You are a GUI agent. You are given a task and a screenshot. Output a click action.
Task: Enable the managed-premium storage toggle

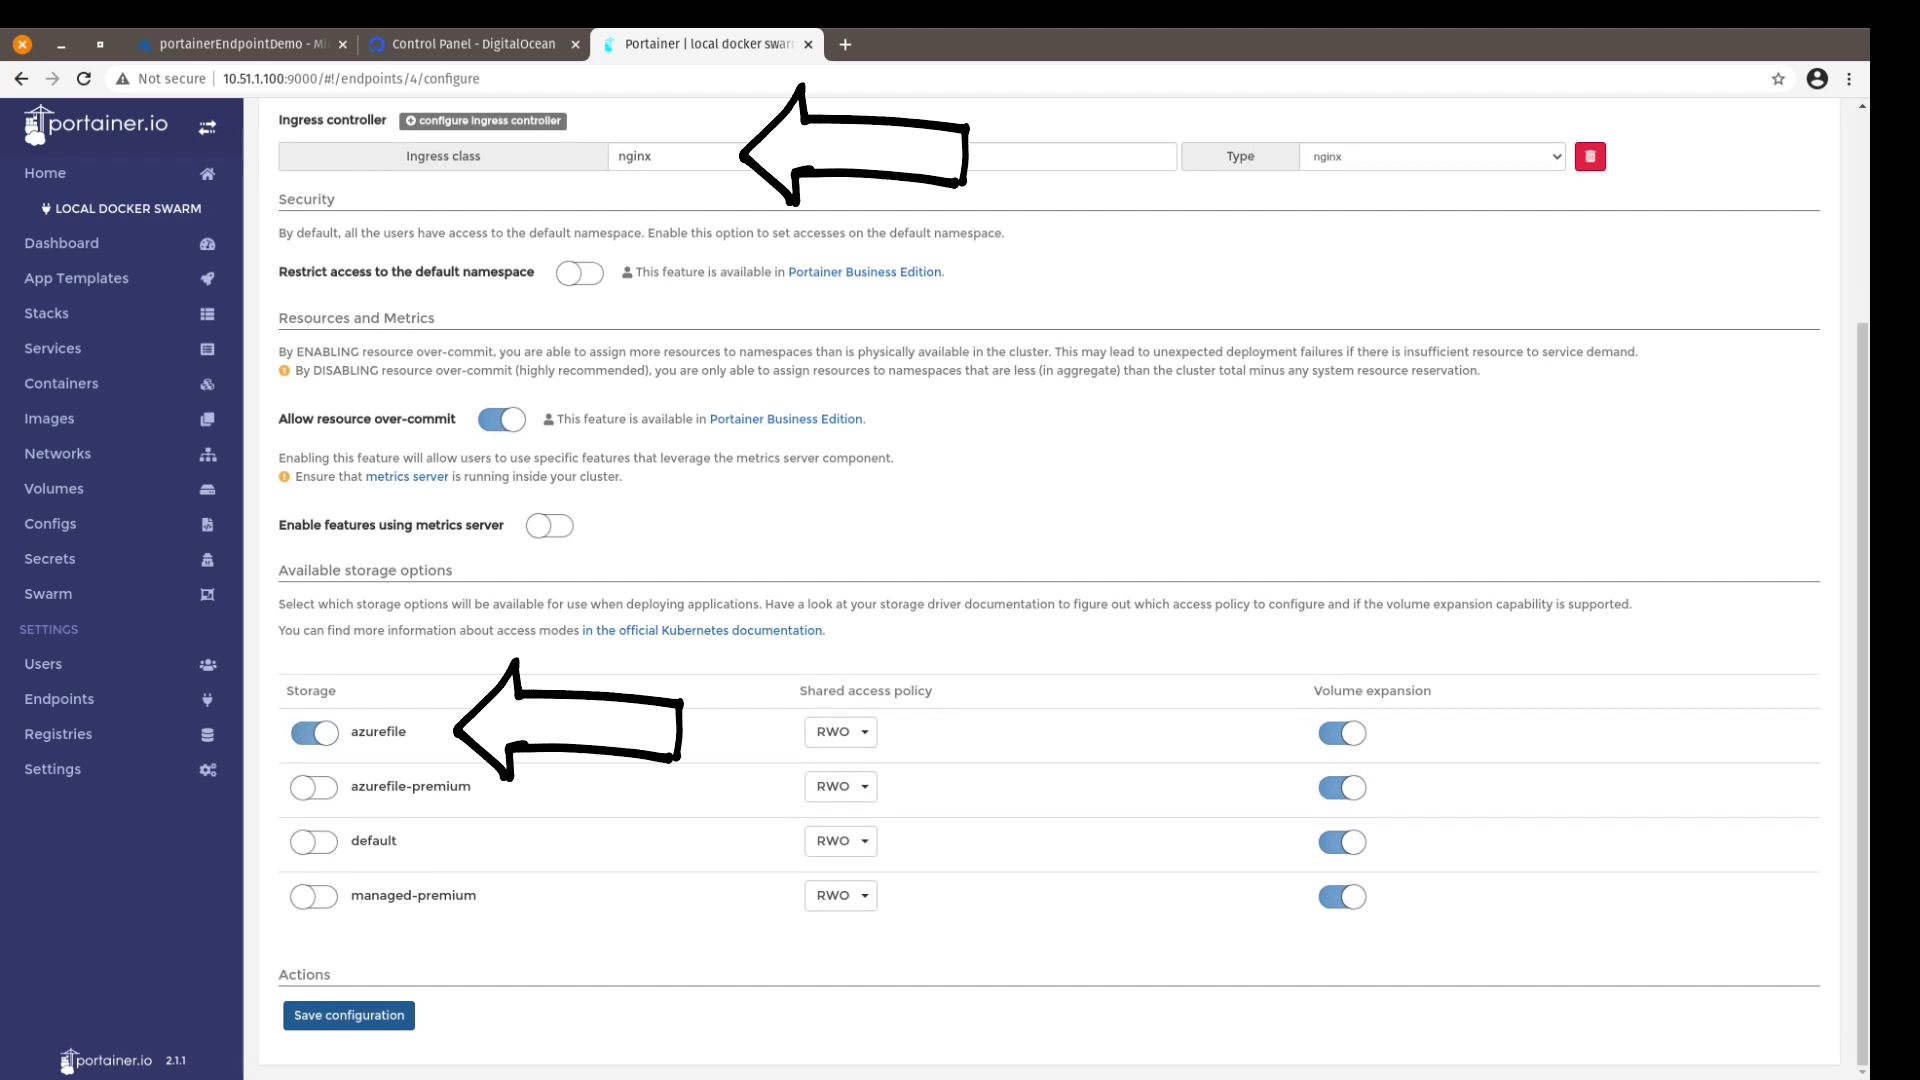coord(314,897)
